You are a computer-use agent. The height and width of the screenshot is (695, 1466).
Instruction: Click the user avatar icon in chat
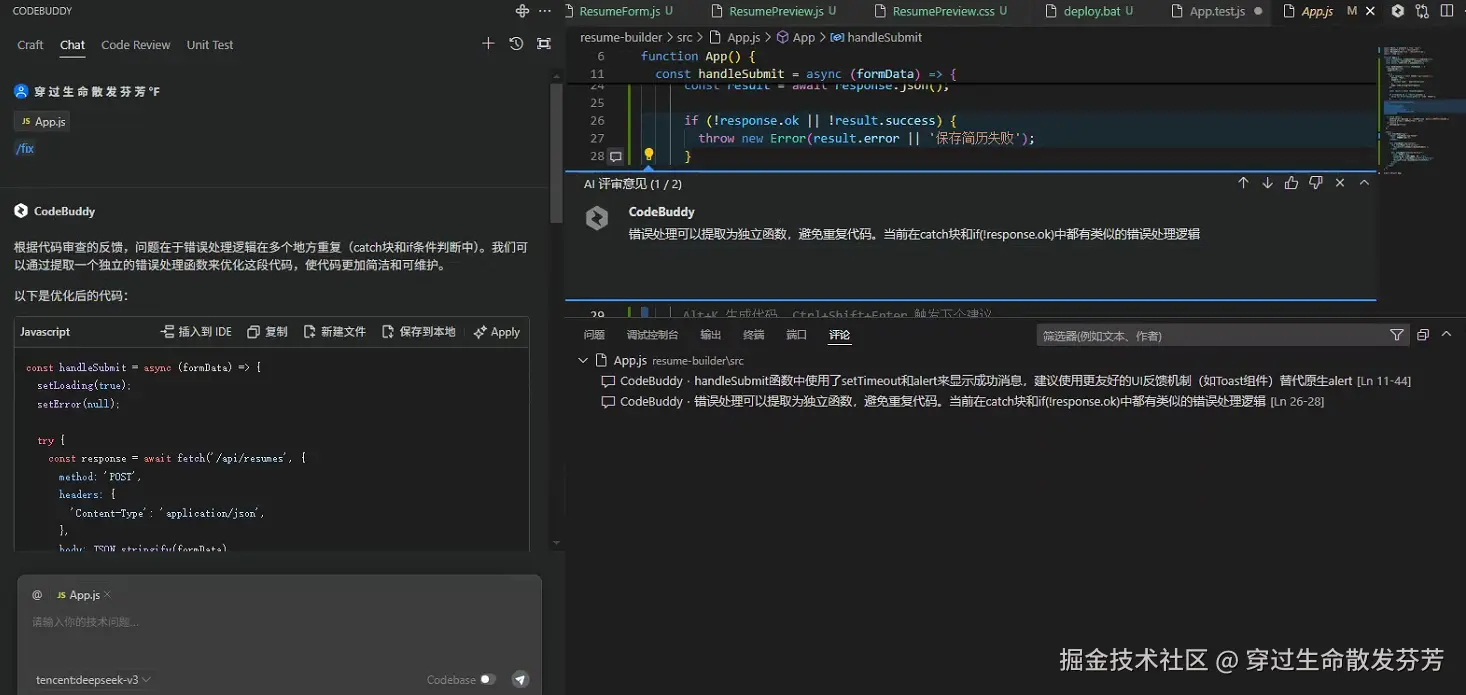(21, 91)
